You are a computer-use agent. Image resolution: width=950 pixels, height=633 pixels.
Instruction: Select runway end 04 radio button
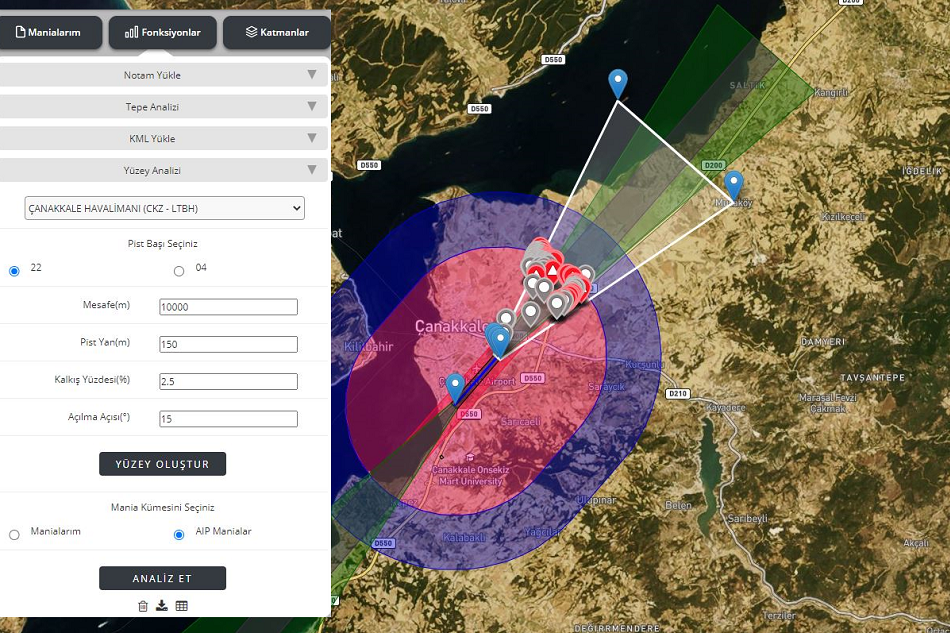click(179, 271)
